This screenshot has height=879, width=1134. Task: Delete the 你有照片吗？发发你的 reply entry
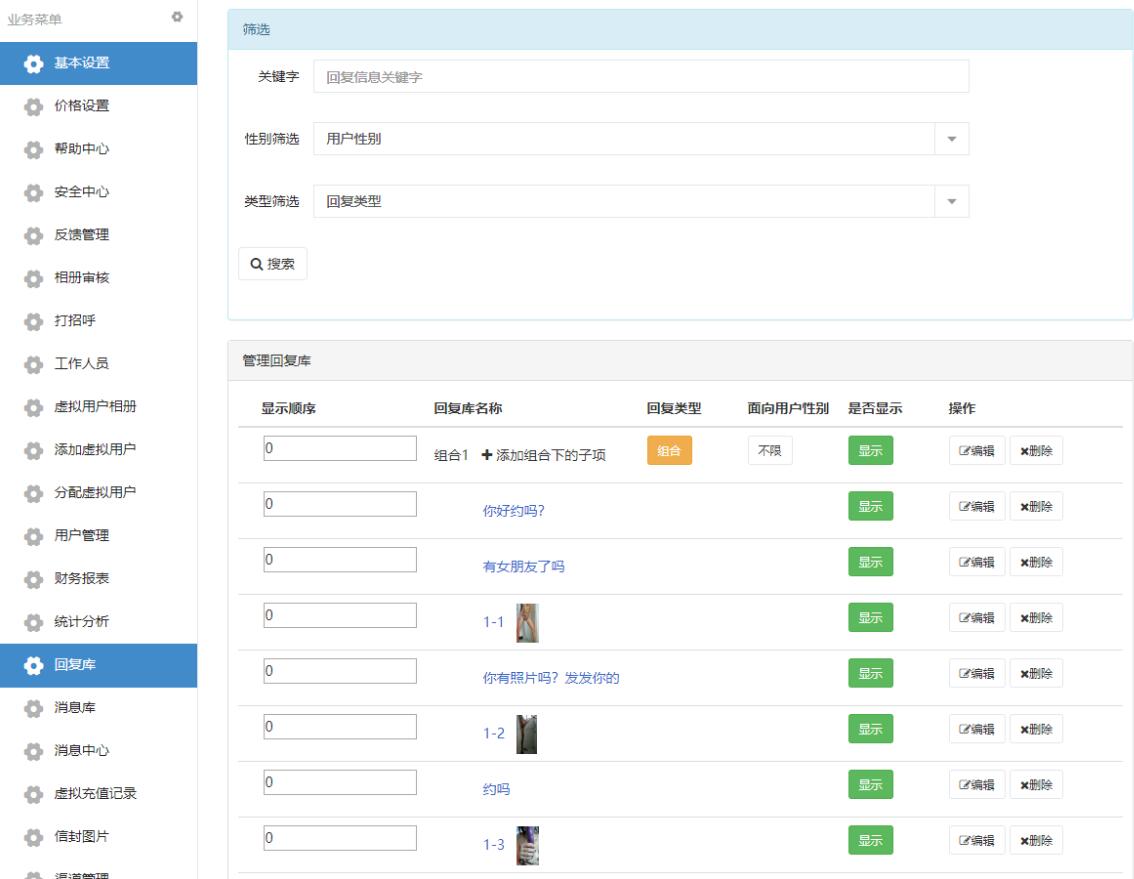(1036, 674)
